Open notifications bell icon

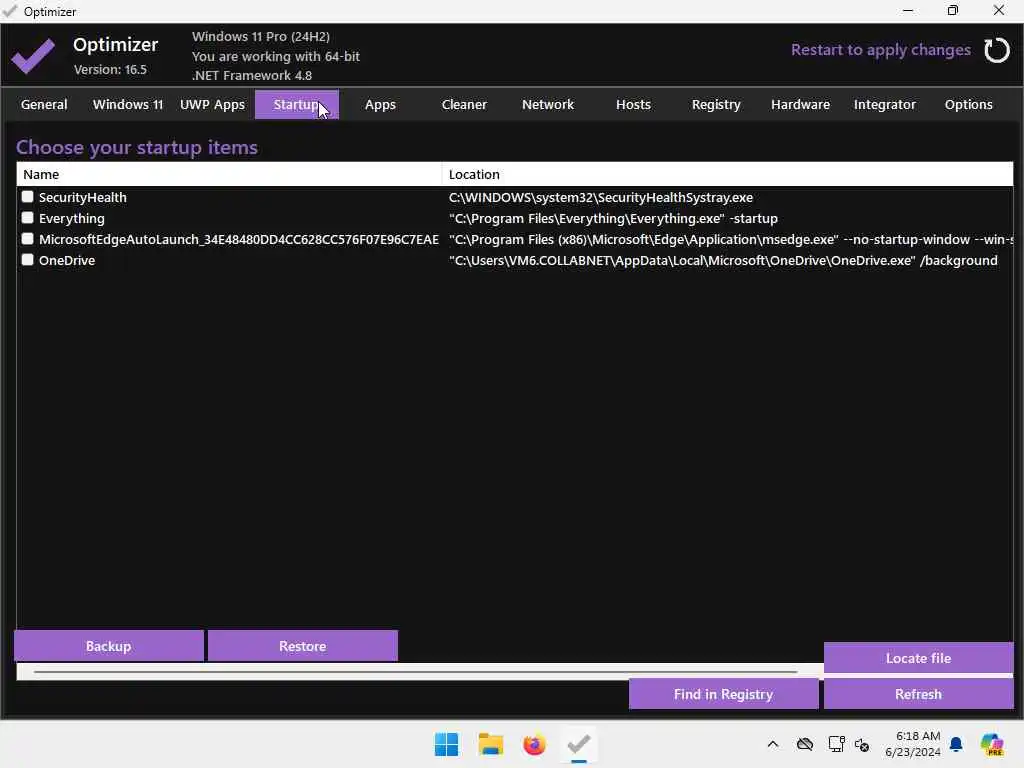(x=956, y=744)
